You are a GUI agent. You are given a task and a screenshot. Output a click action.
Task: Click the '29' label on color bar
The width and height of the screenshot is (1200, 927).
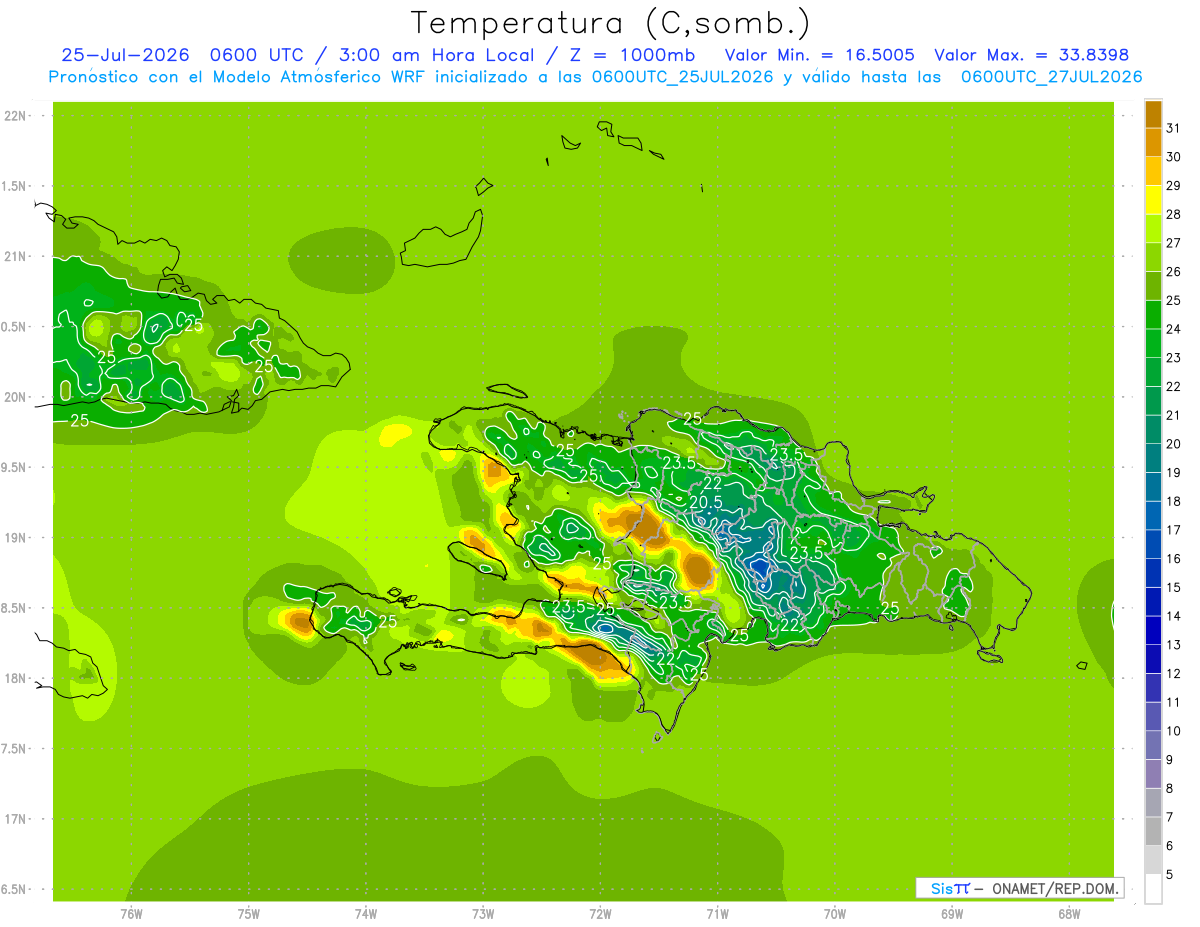click(x=1173, y=185)
